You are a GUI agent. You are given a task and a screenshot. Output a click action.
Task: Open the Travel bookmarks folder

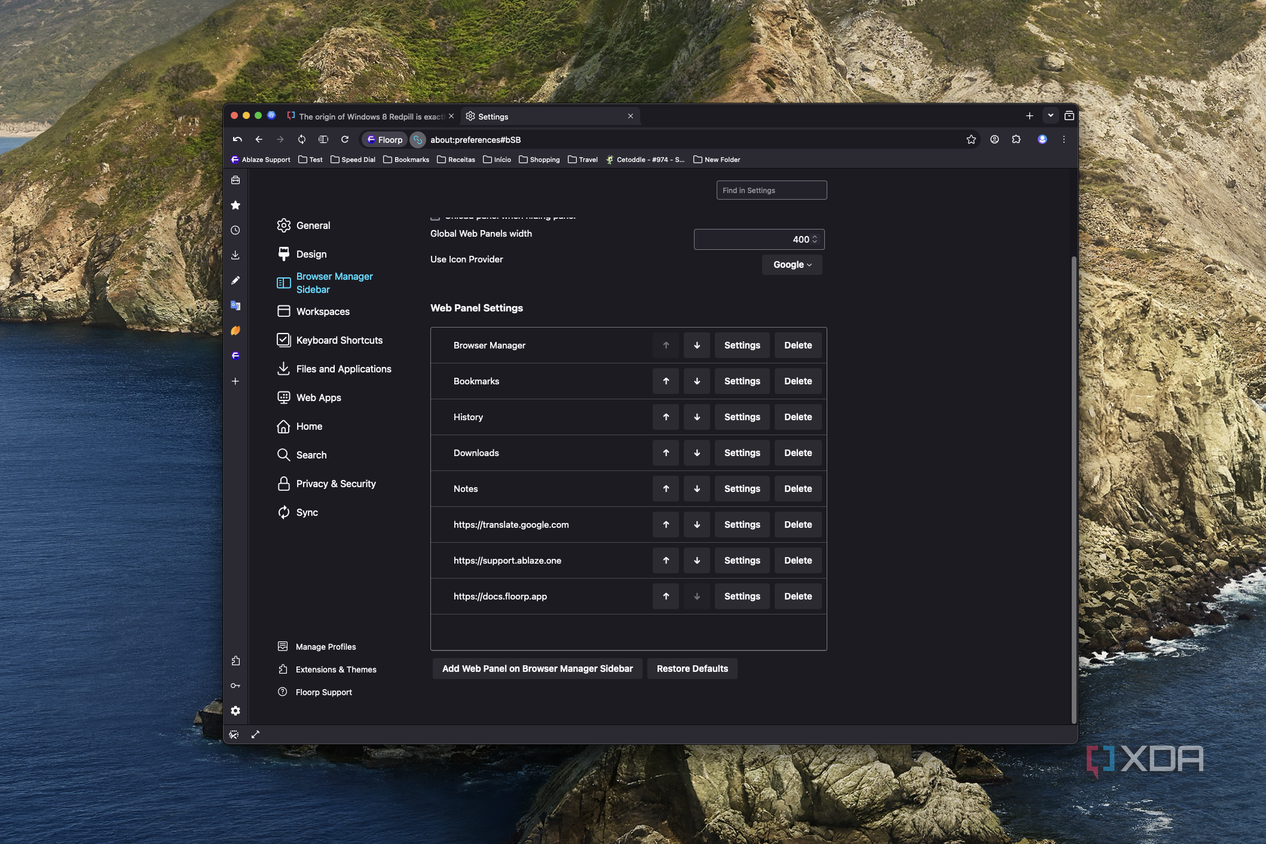[x=583, y=160]
